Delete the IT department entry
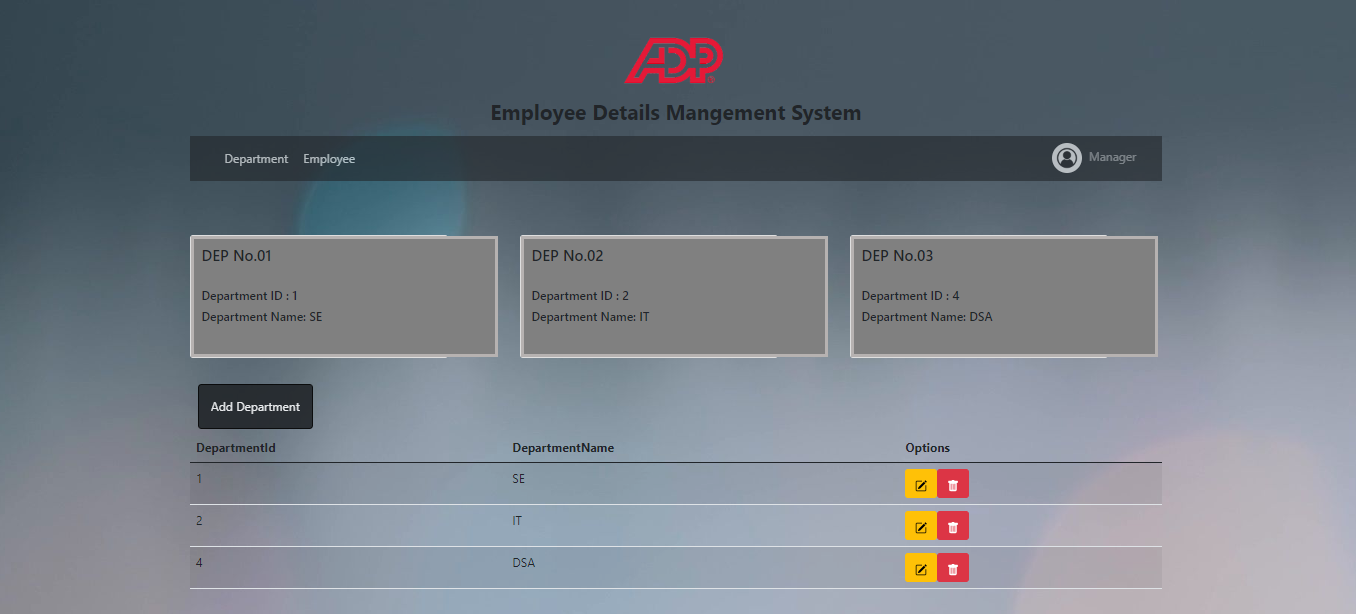The height and width of the screenshot is (614, 1356). tap(951, 525)
